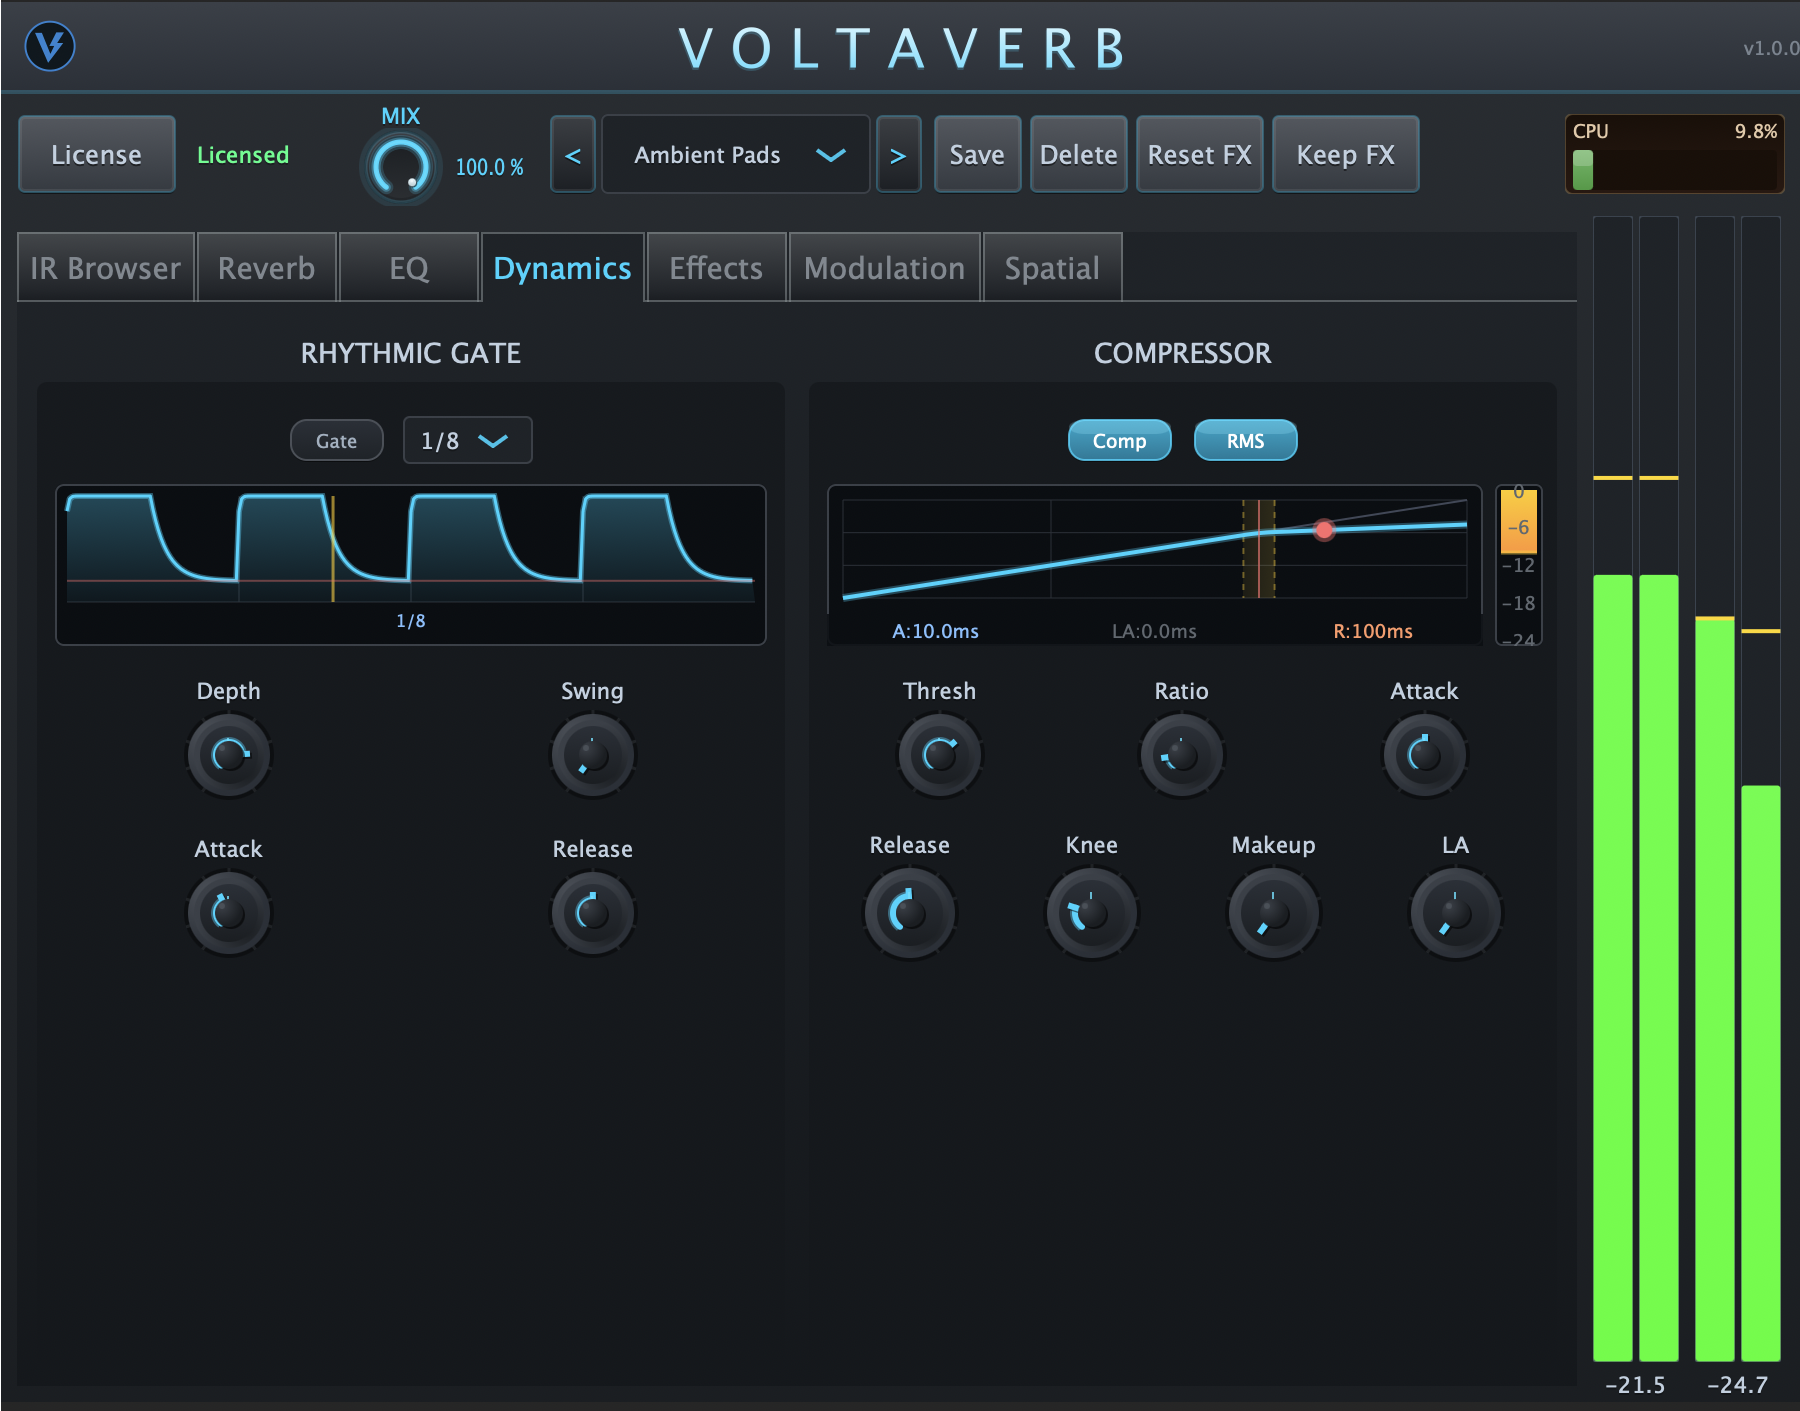Toggle the RMS detection mode button

[x=1246, y=440]
